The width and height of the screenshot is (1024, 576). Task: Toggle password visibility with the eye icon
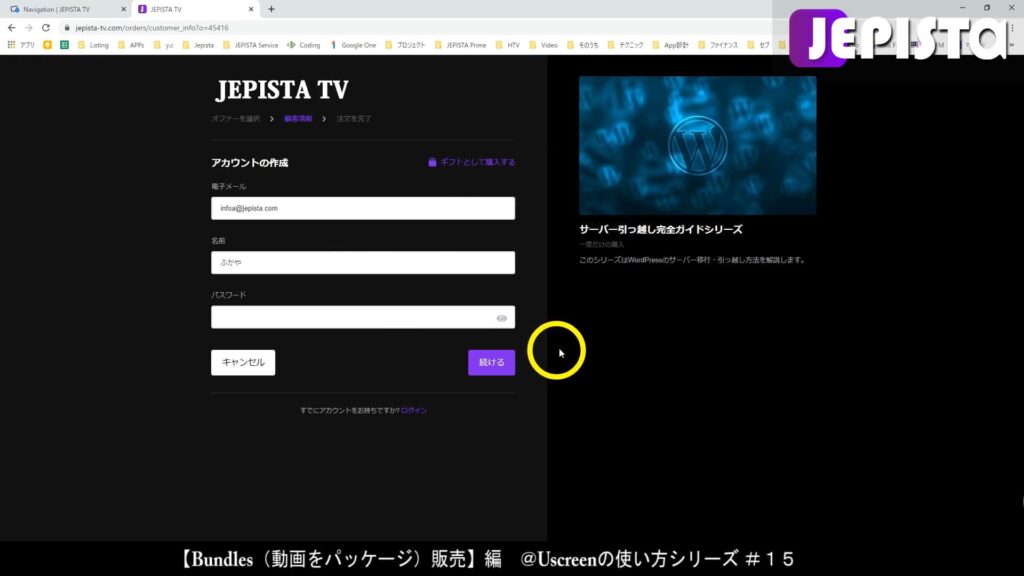(502, 318)
